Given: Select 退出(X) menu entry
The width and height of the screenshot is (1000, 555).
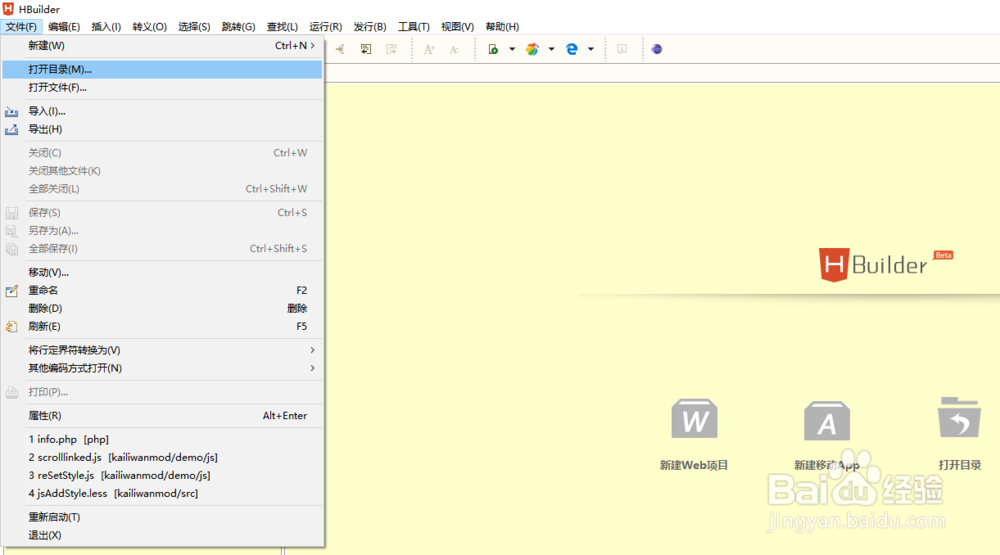Looking at the screenshot, I should pos(162,535).
